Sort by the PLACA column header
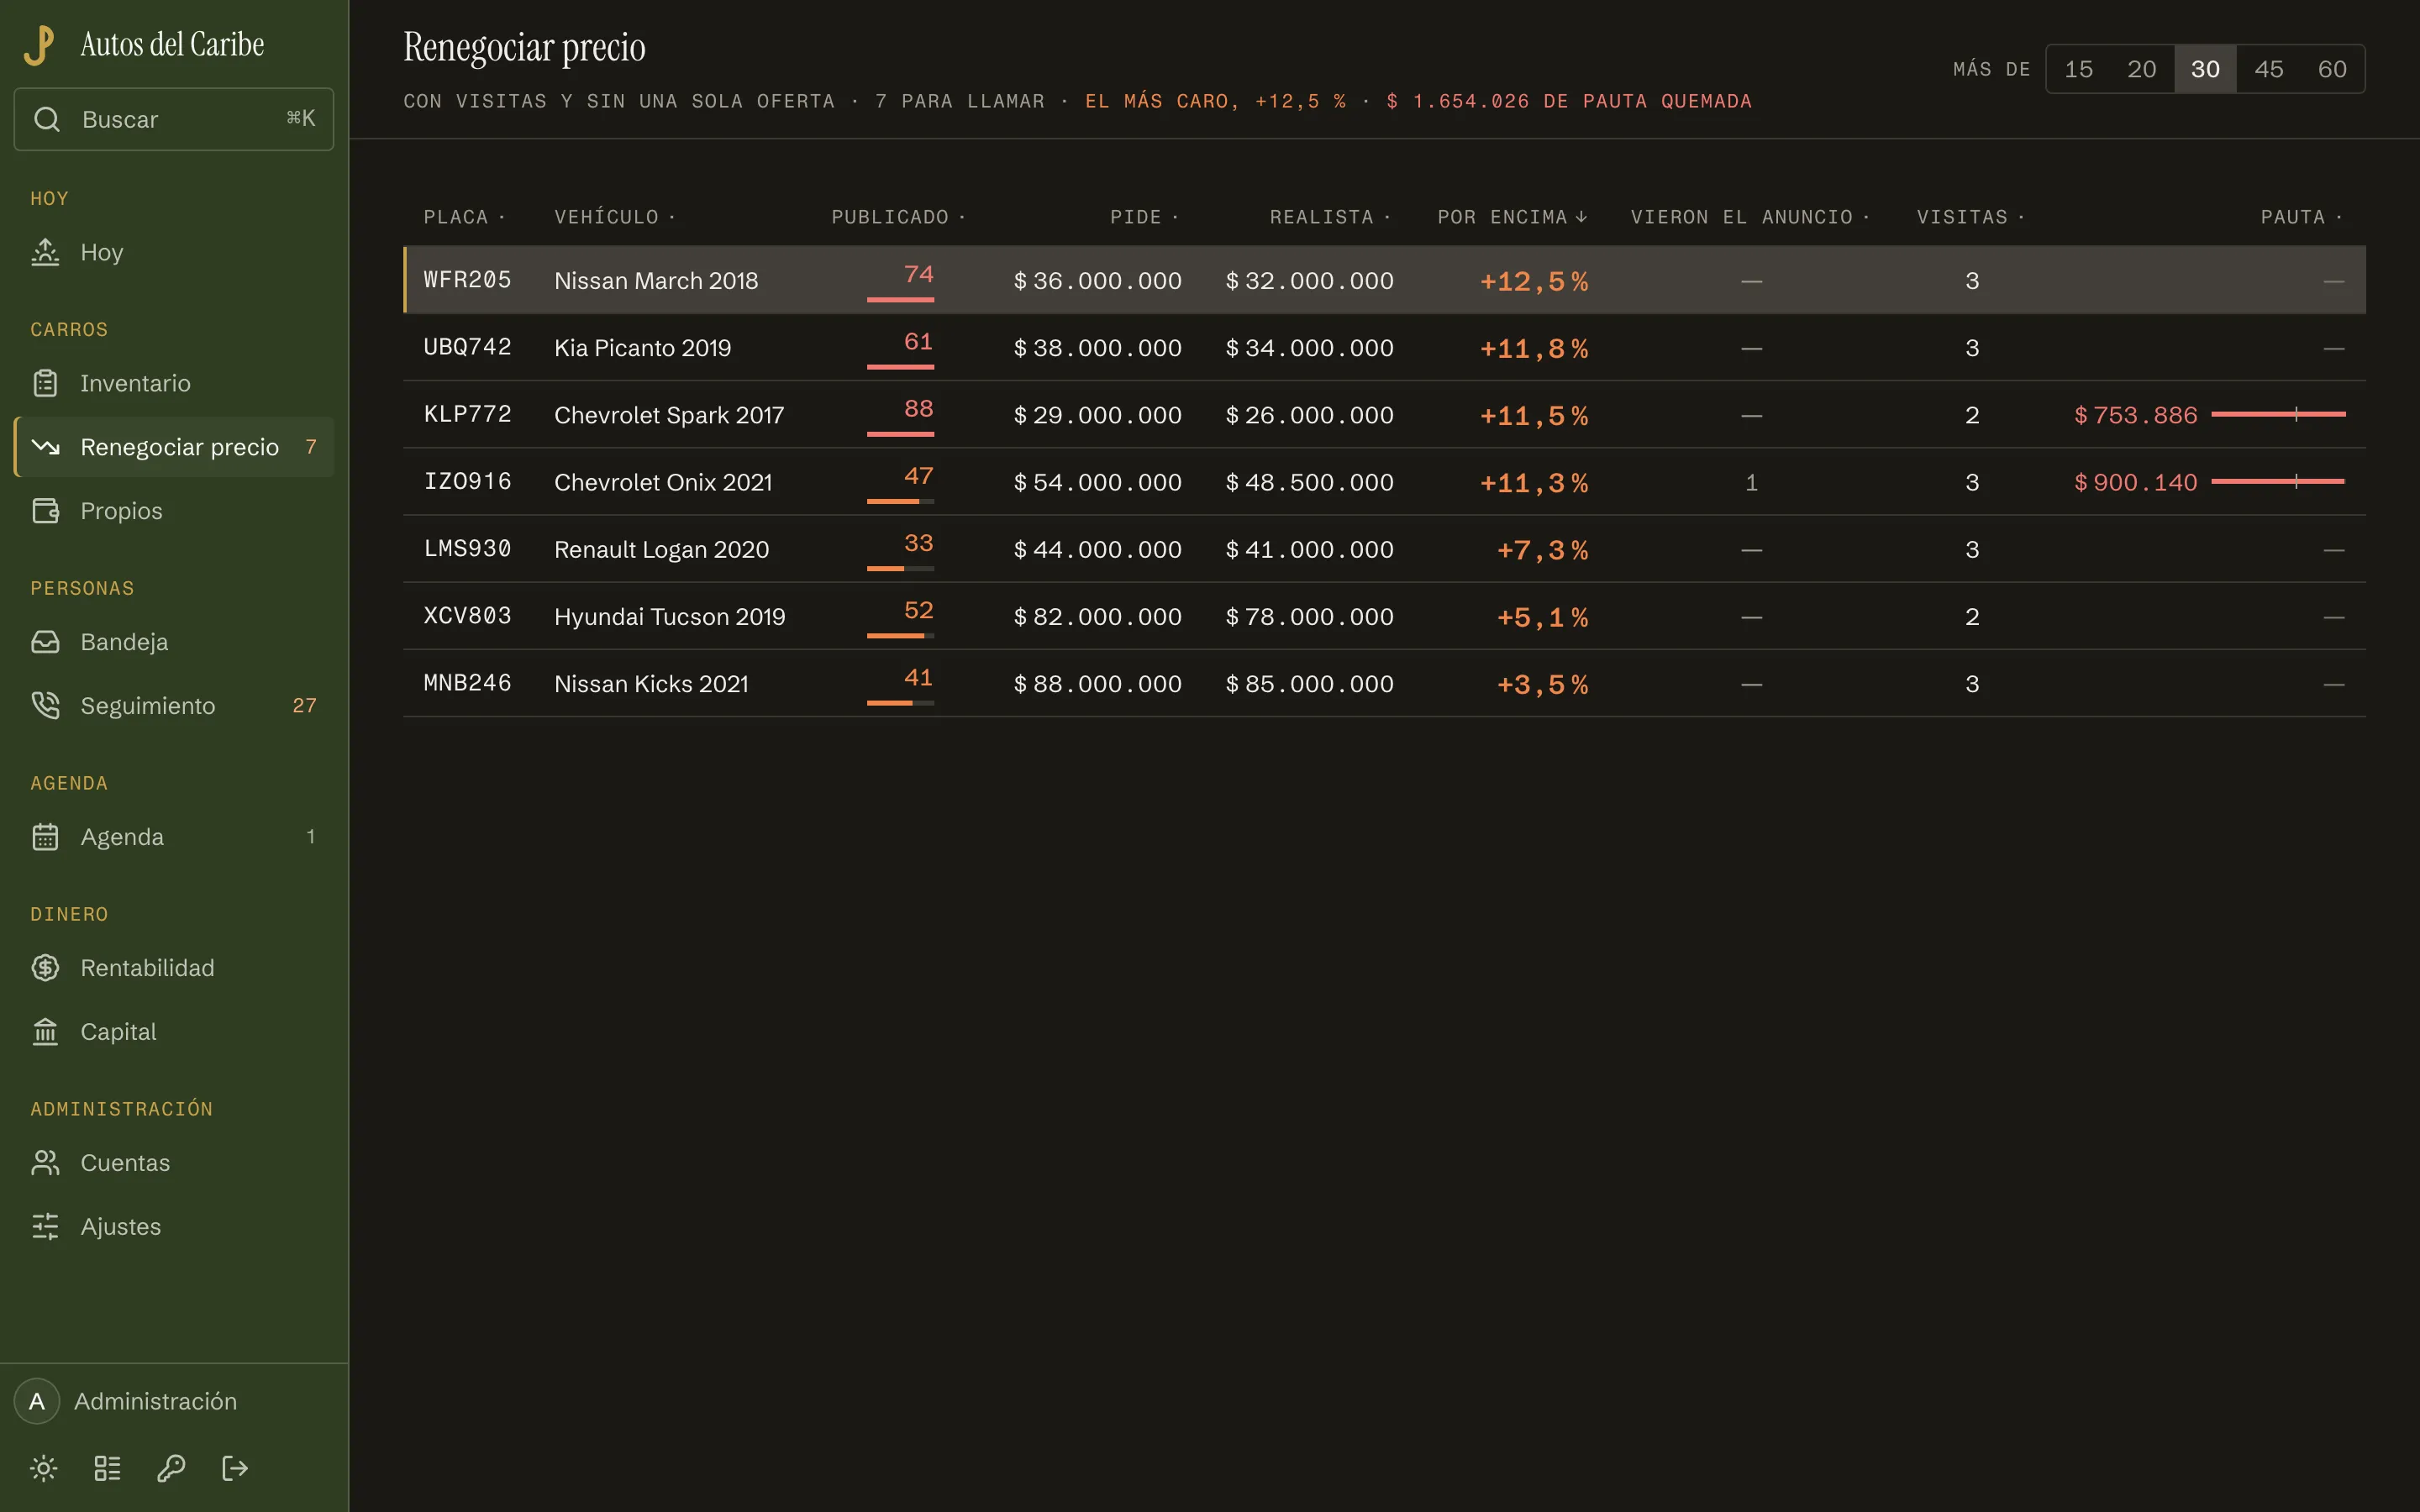Screen dimensions: 2420x1512 [x=464, y=217]
